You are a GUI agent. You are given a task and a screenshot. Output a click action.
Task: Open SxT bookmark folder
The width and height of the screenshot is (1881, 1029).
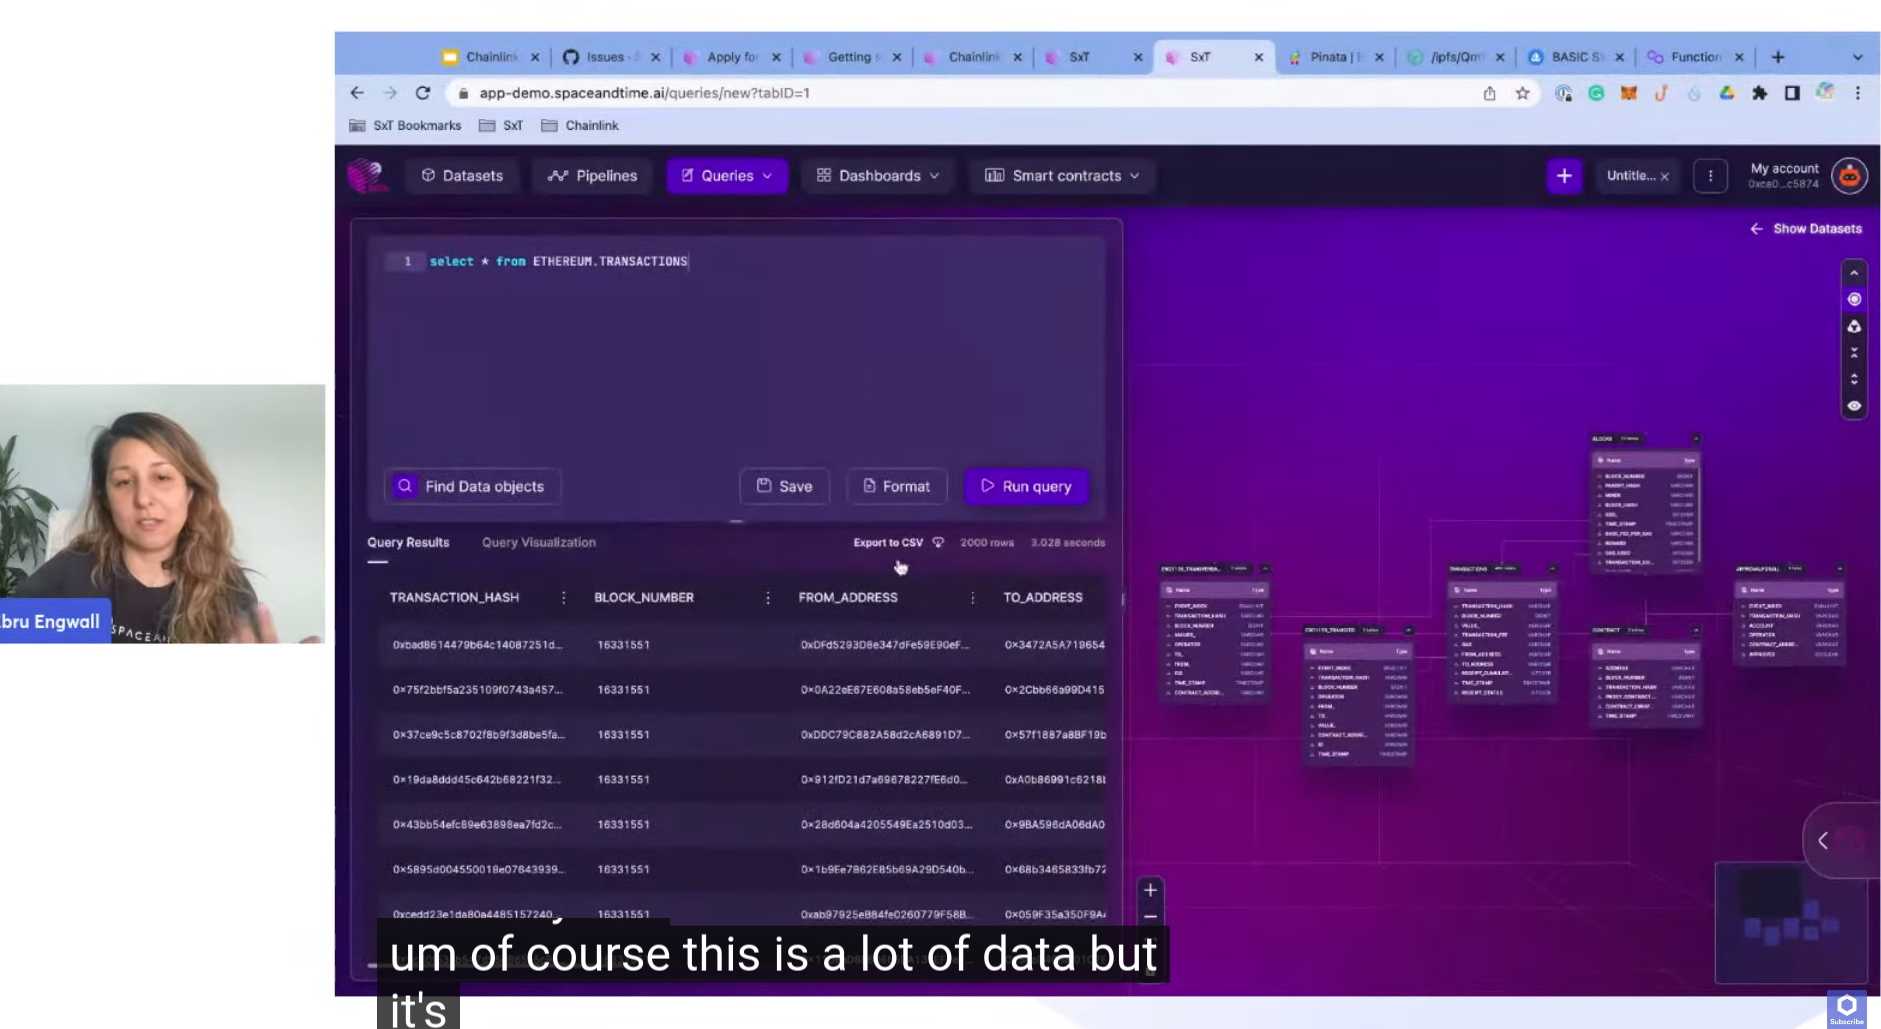click(x=501, y=125)
